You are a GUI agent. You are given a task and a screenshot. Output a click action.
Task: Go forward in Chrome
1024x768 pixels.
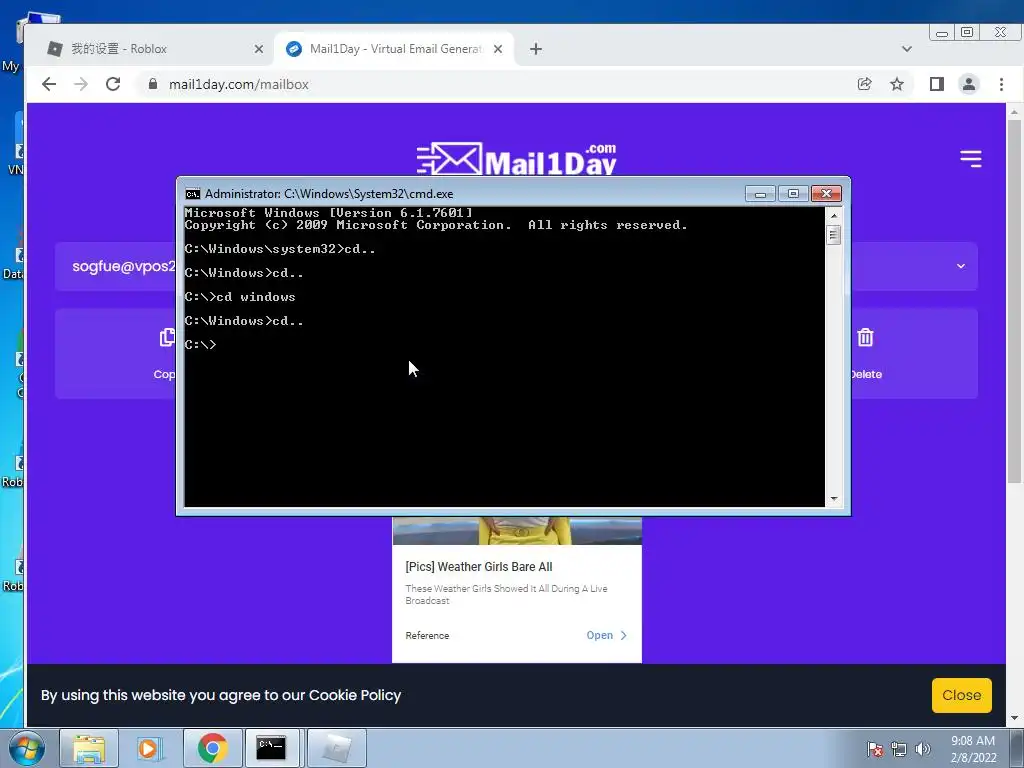click(x=81, y=84)
